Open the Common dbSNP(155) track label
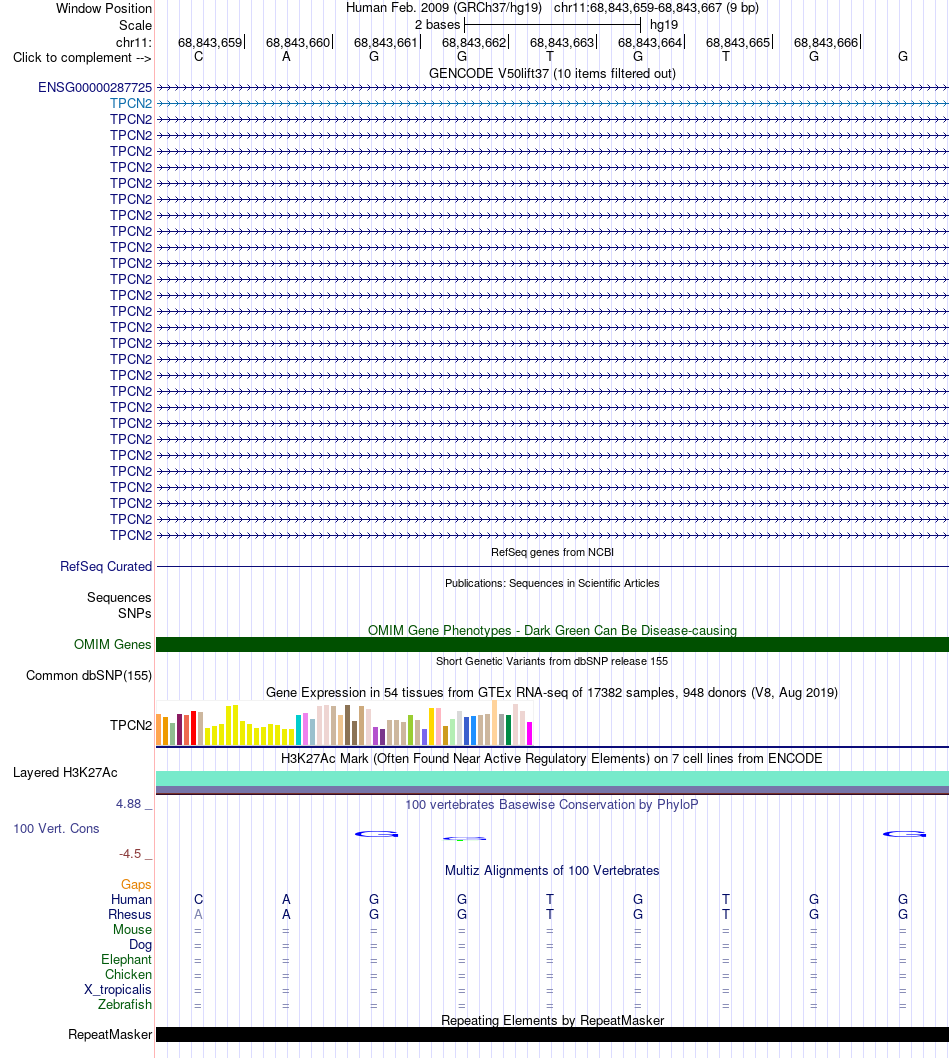Image resolution: width=950 pixels, height=1058 pixels. tap(88, 675)
